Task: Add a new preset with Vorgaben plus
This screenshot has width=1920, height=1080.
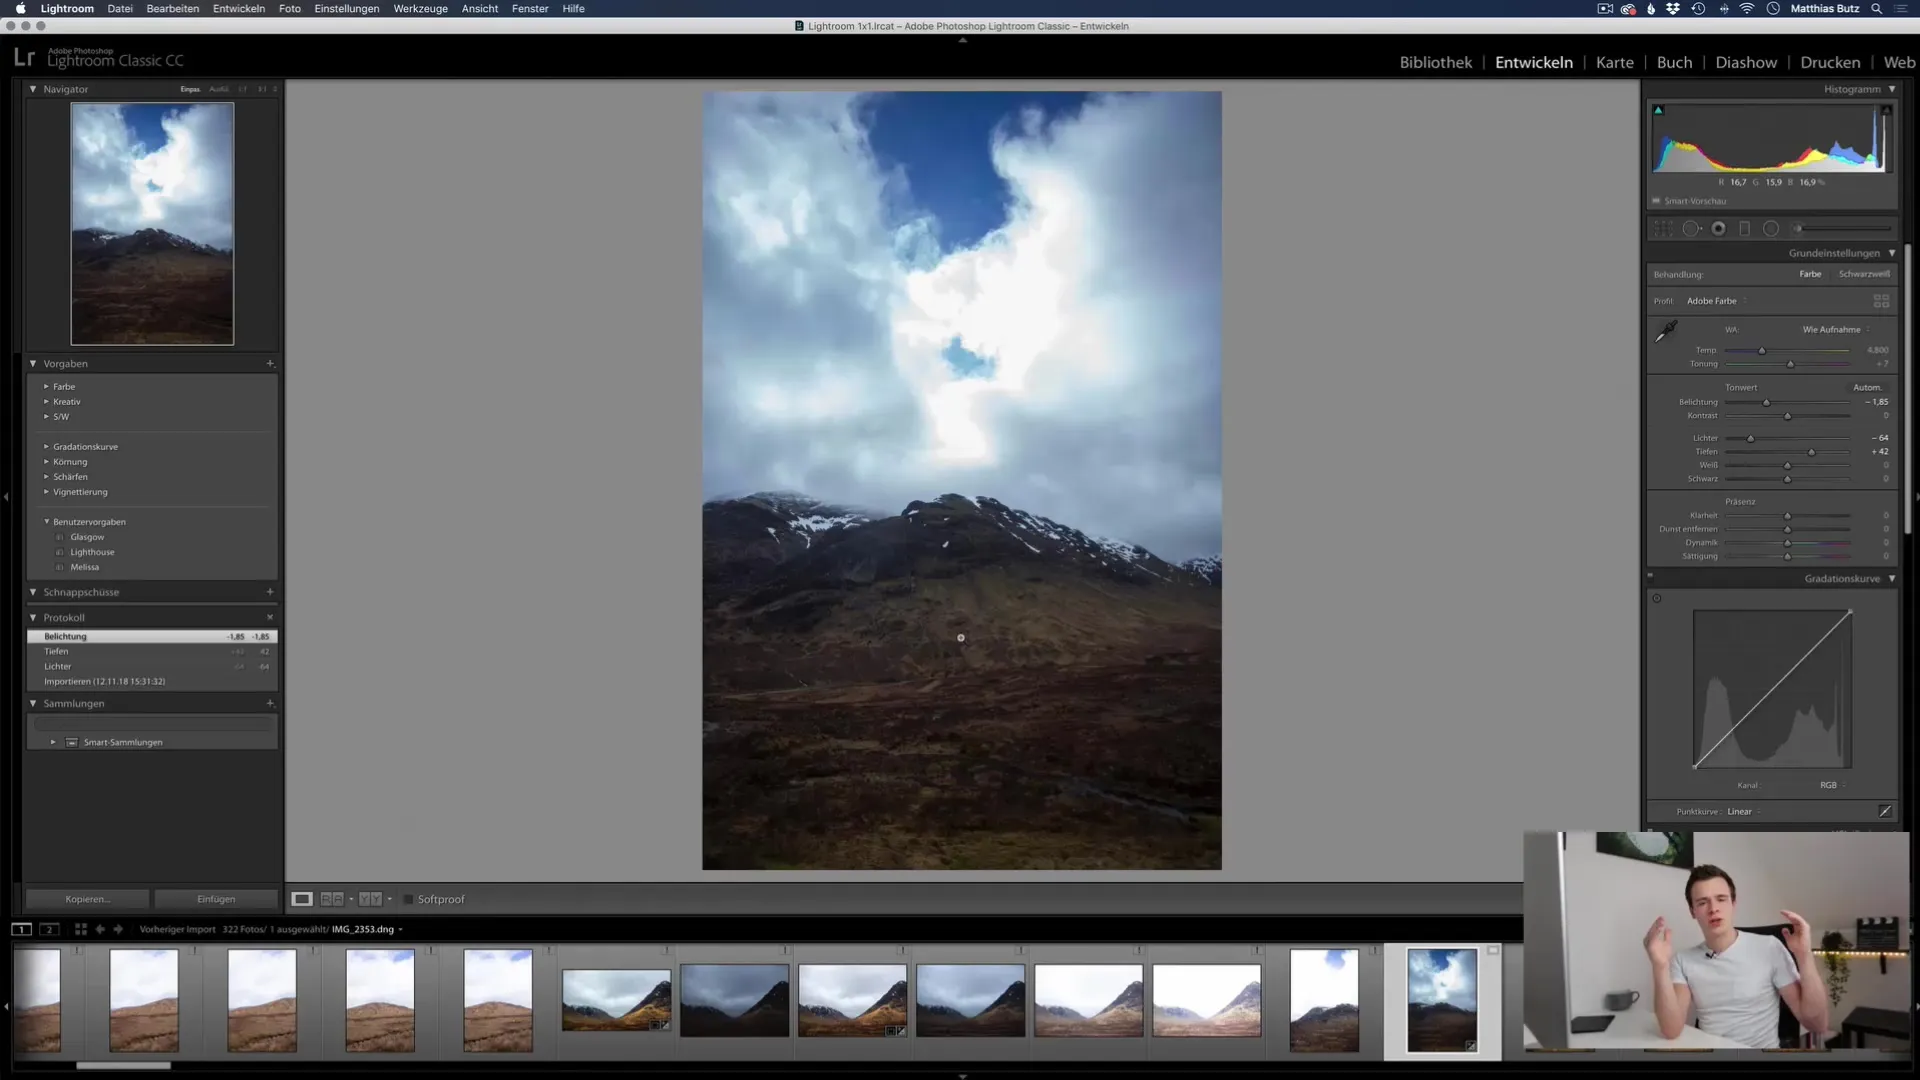Action: [x=270, y=364]
